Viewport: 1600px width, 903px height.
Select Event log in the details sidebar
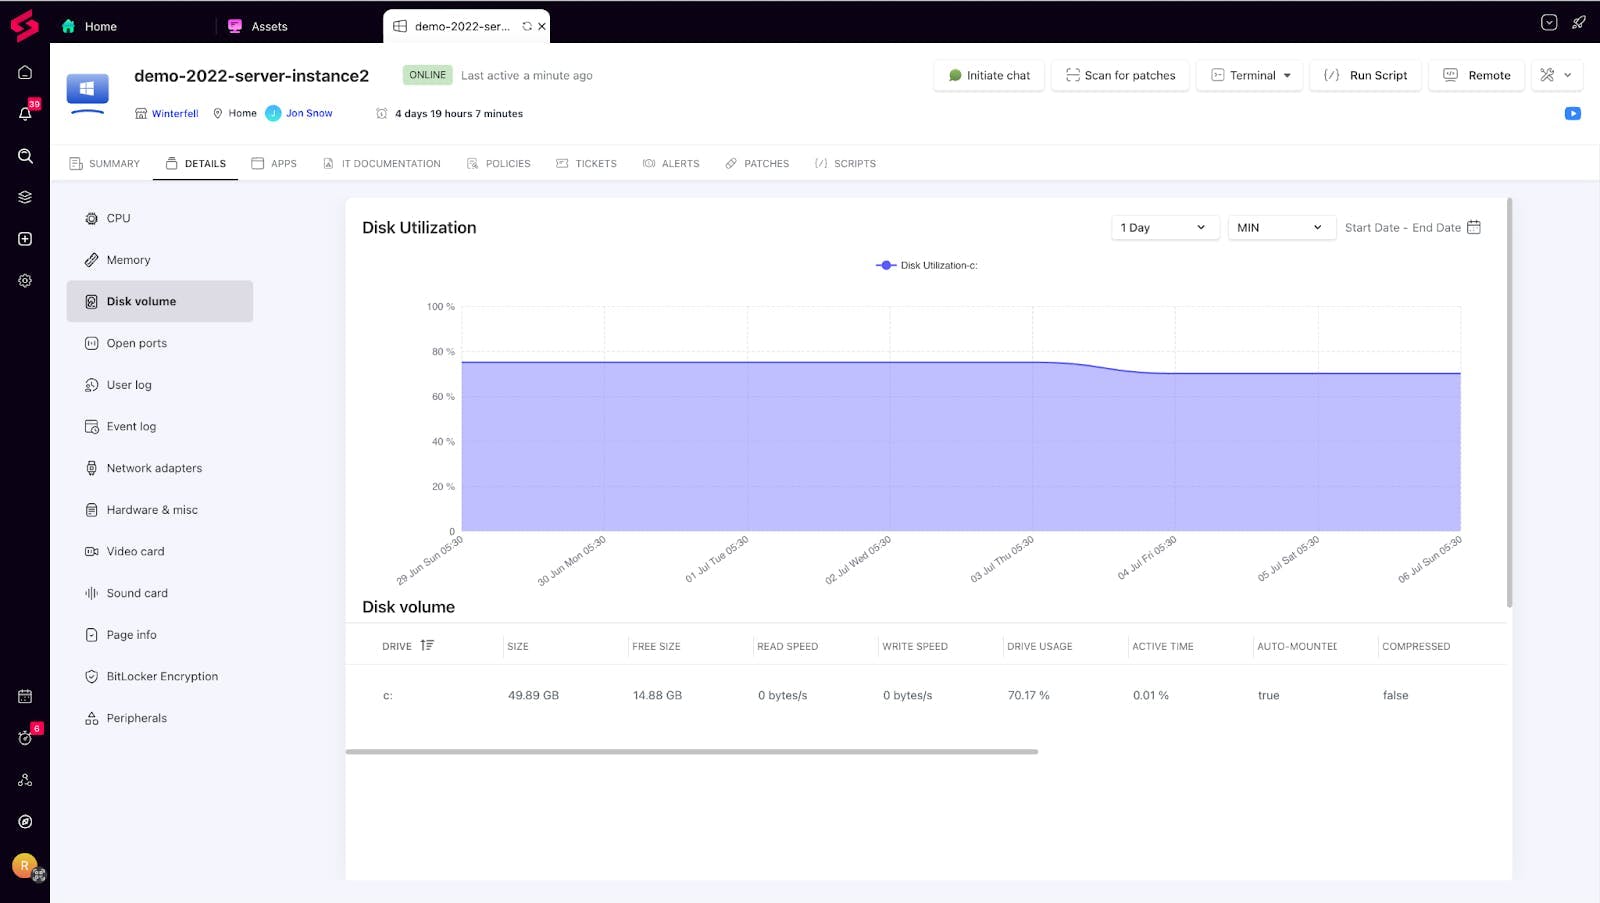point(160,426)
